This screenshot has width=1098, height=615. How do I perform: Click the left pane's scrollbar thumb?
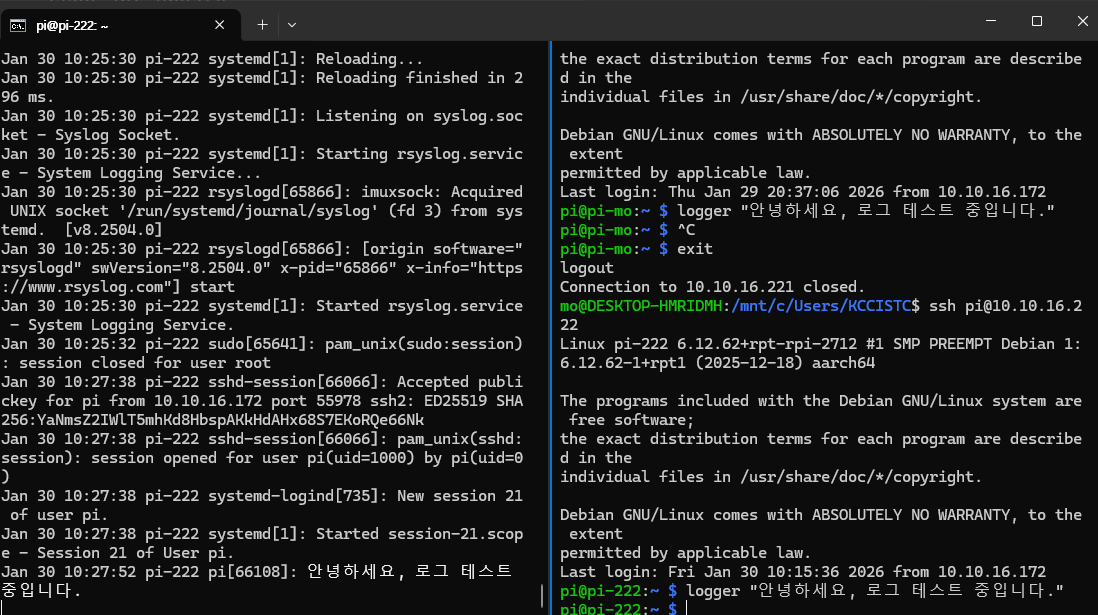pos(542,595)
